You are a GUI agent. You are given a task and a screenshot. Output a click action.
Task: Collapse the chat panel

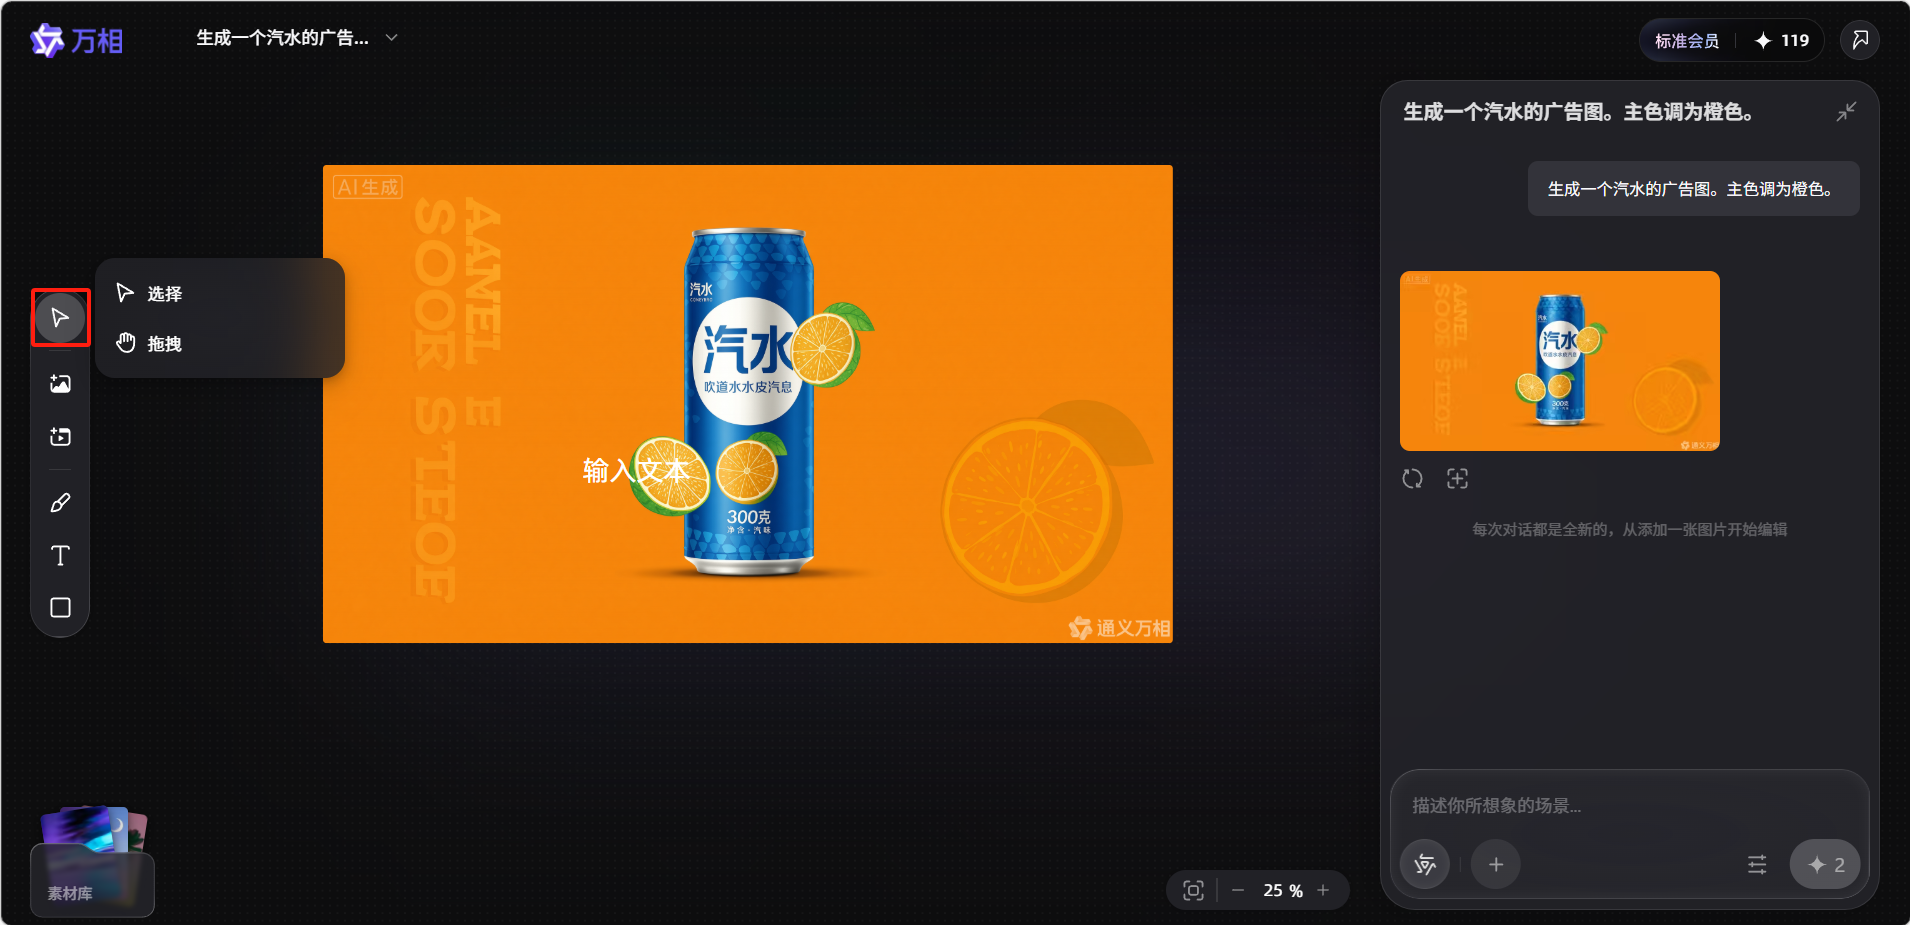coord(1846,112)
